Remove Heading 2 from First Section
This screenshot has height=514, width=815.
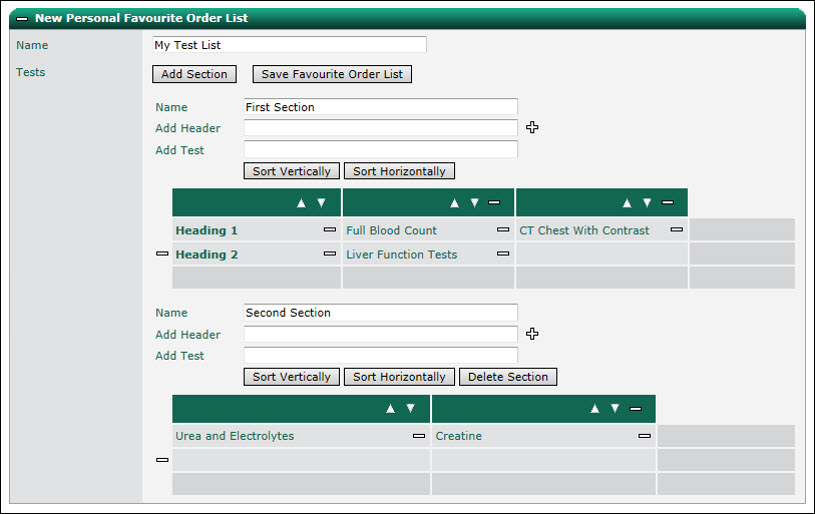click(330, 254)
